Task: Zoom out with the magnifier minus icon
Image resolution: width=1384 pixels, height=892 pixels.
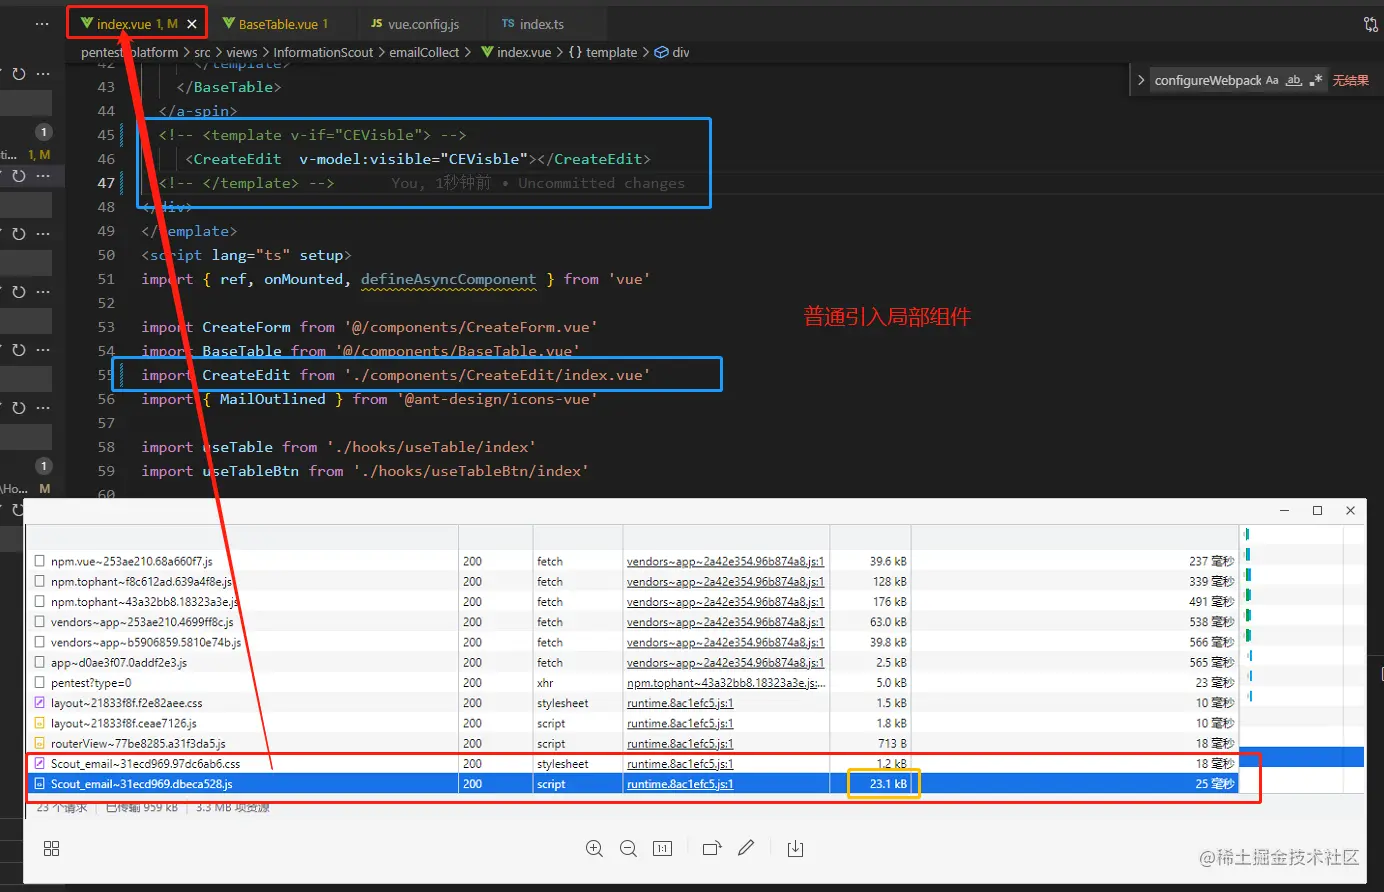Action: coord(628,848)
